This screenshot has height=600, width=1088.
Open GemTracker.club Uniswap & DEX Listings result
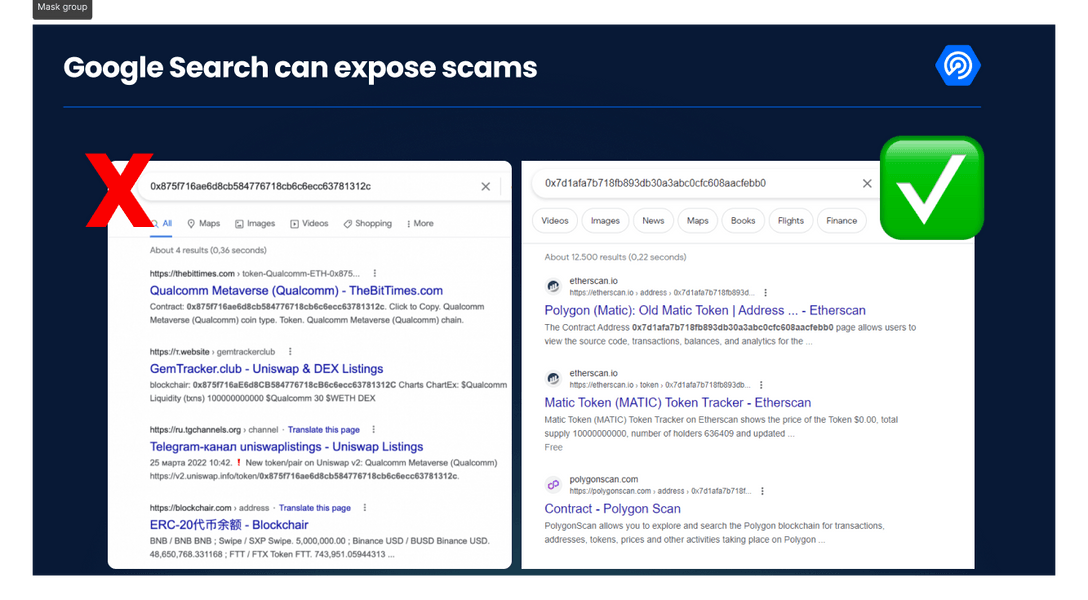266,369
